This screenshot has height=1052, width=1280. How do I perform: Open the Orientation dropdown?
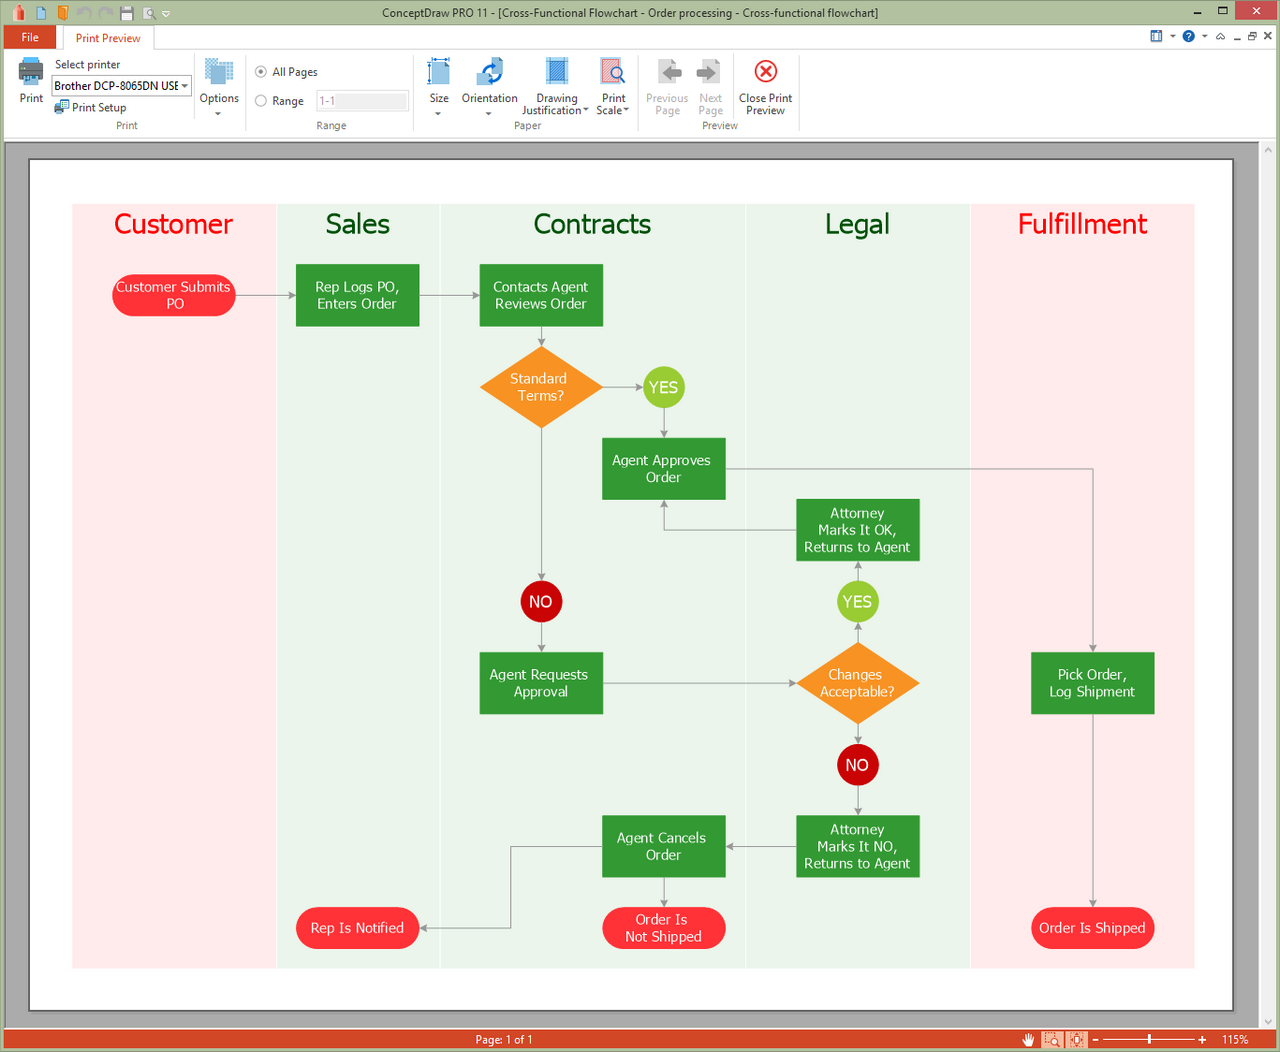coord(489,86)
